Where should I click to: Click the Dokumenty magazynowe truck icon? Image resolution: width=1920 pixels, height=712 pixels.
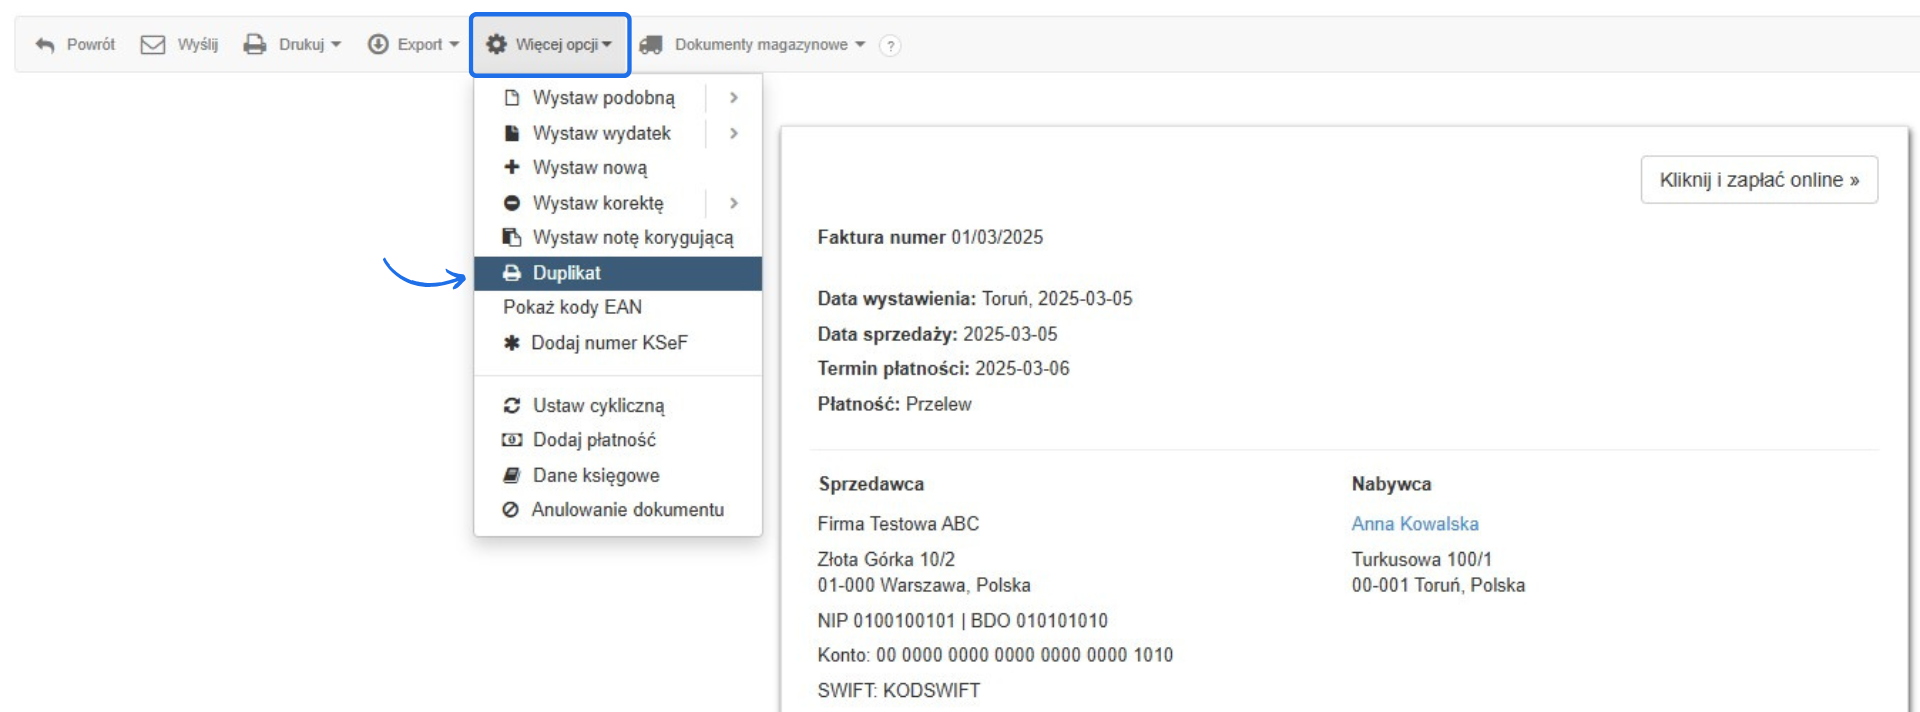pos(651,44)
